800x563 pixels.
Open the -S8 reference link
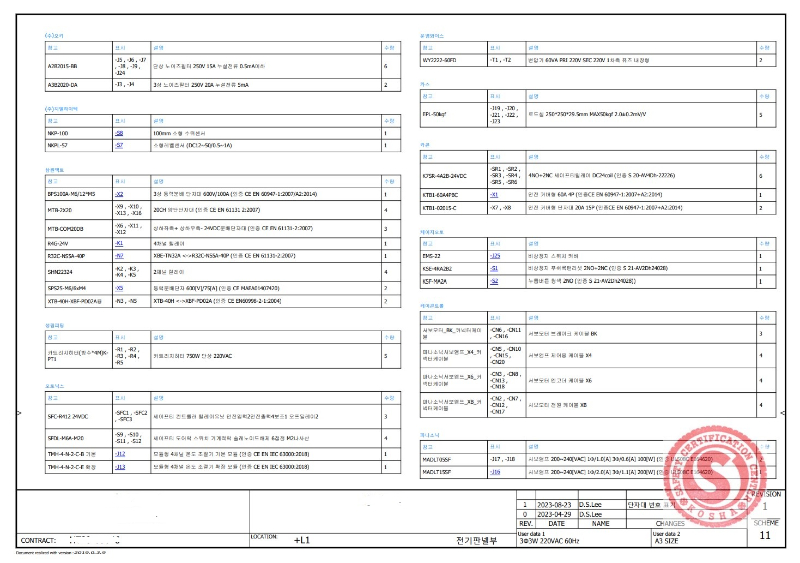(119, 132)
